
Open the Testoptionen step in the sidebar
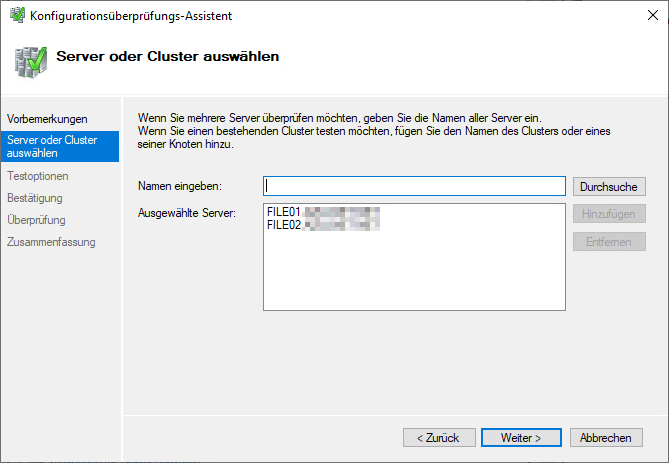click(x=38, y=176)
